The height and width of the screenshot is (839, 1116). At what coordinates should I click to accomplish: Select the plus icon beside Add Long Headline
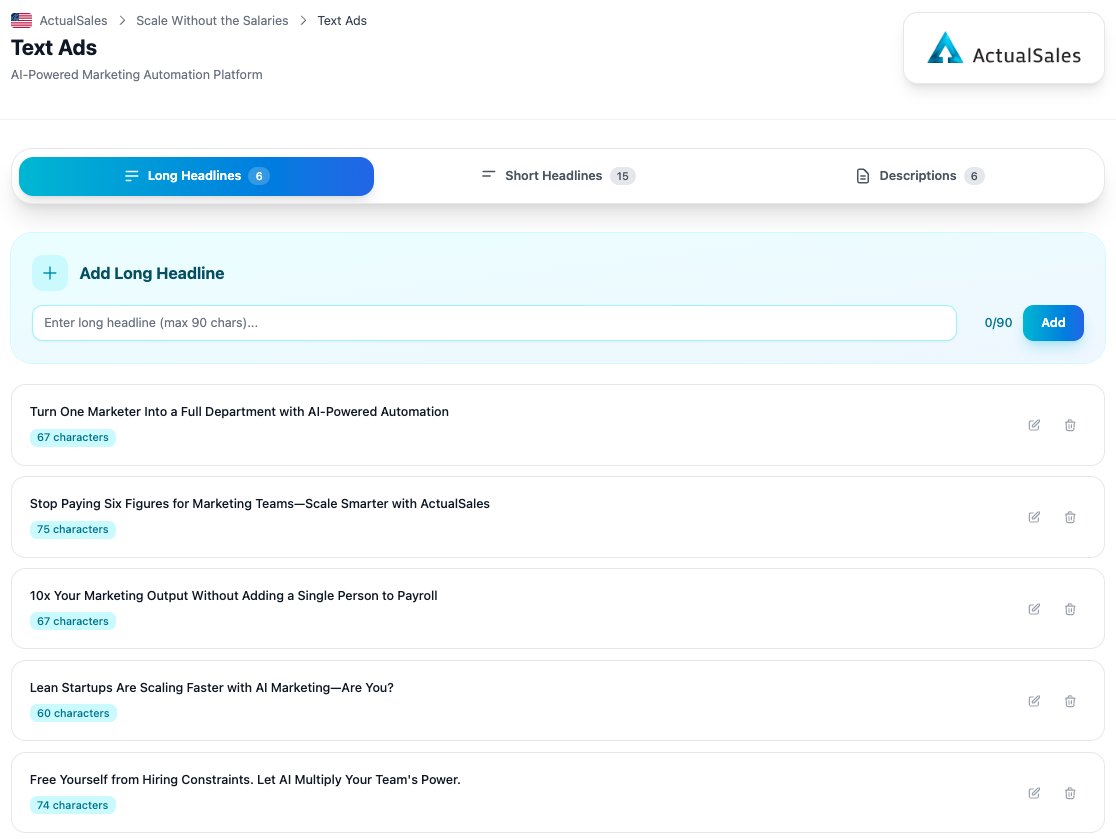pyautogui.click(x=50, y=273)
